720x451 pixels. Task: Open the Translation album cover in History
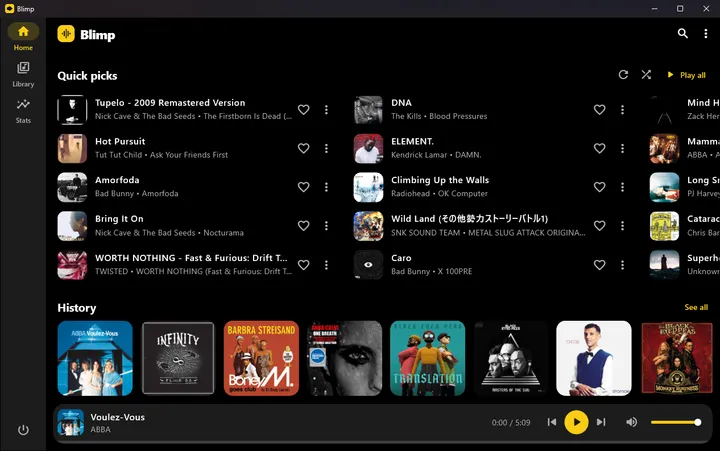click(x=428, y=358)
